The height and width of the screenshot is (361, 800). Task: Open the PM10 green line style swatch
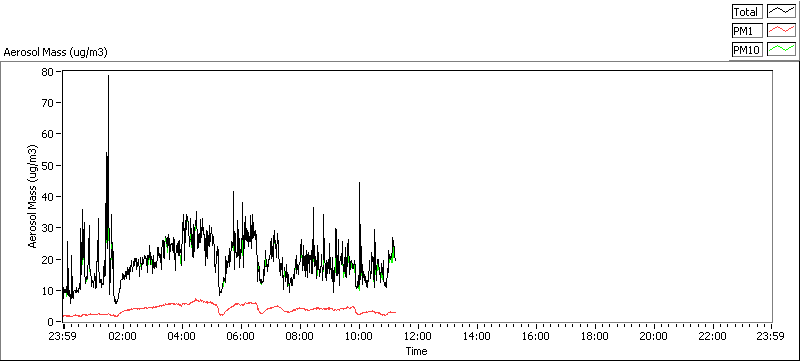(x=782, y=49)
